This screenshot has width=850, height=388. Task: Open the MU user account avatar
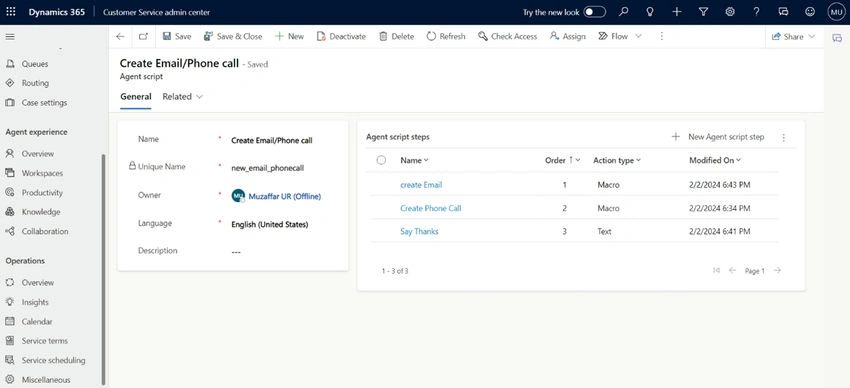pos(836,12)
